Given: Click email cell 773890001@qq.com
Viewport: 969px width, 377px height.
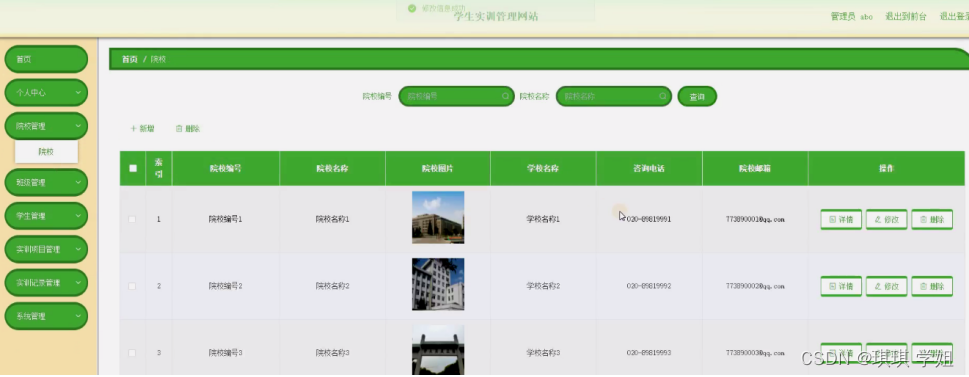Looking at the screenshot, I should [x=755, y=219].
